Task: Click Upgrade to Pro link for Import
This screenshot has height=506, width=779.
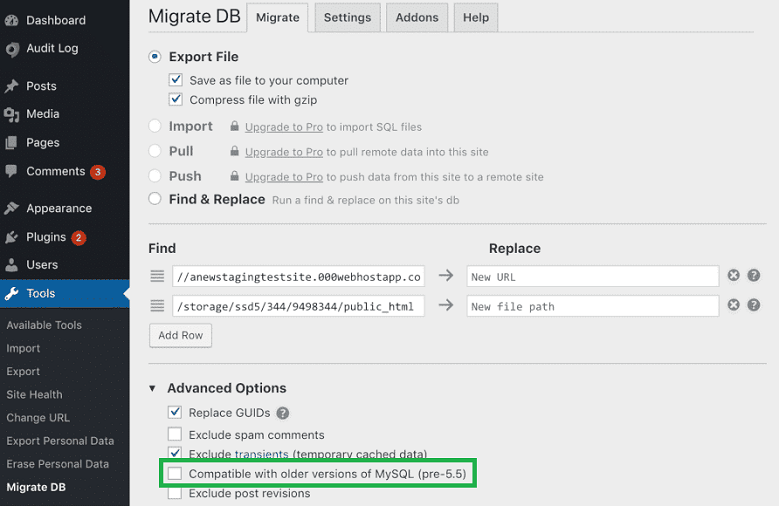Action: (284, 127)
